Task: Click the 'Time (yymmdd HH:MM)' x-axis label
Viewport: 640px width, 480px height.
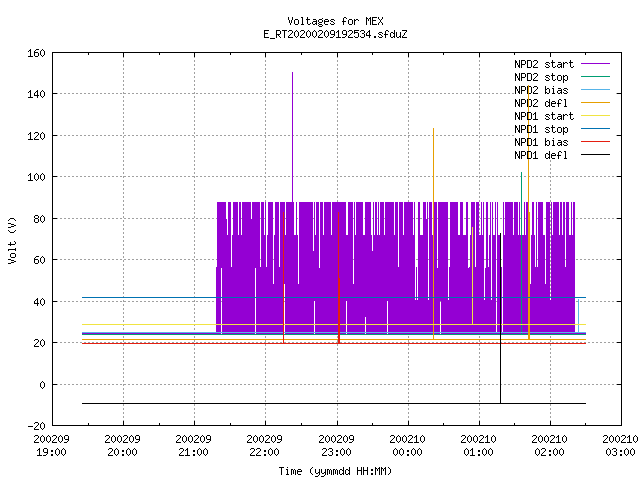Action: tap(335, 471)
